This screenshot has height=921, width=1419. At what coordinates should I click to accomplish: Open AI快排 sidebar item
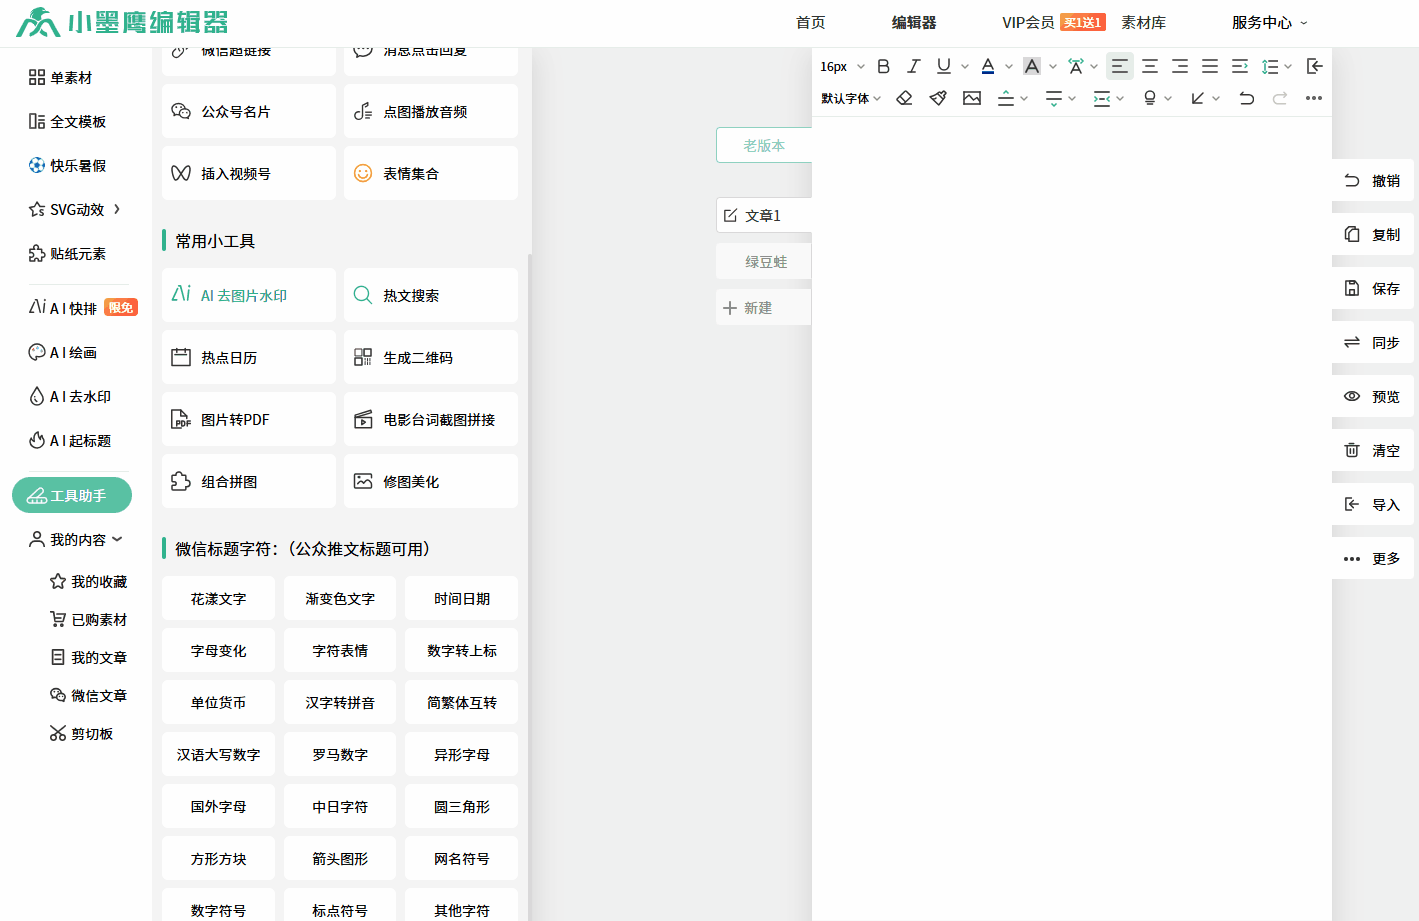pos(82,308)
